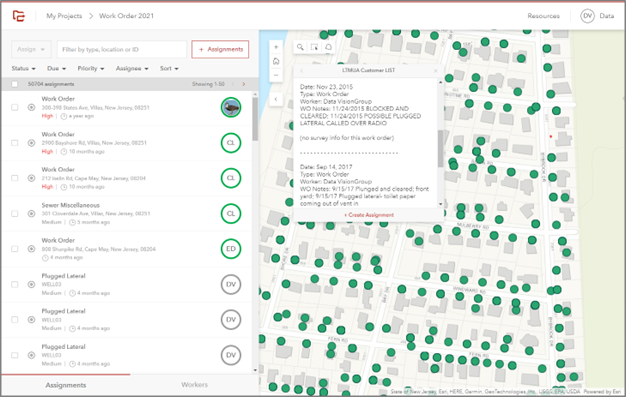Open CL avatar for Sewer Miscellaneous
The height and width of the screenshot is (397, 626).
point(231,213)
